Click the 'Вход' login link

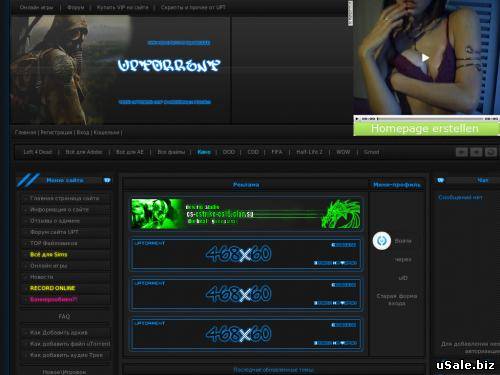(83, 133)
